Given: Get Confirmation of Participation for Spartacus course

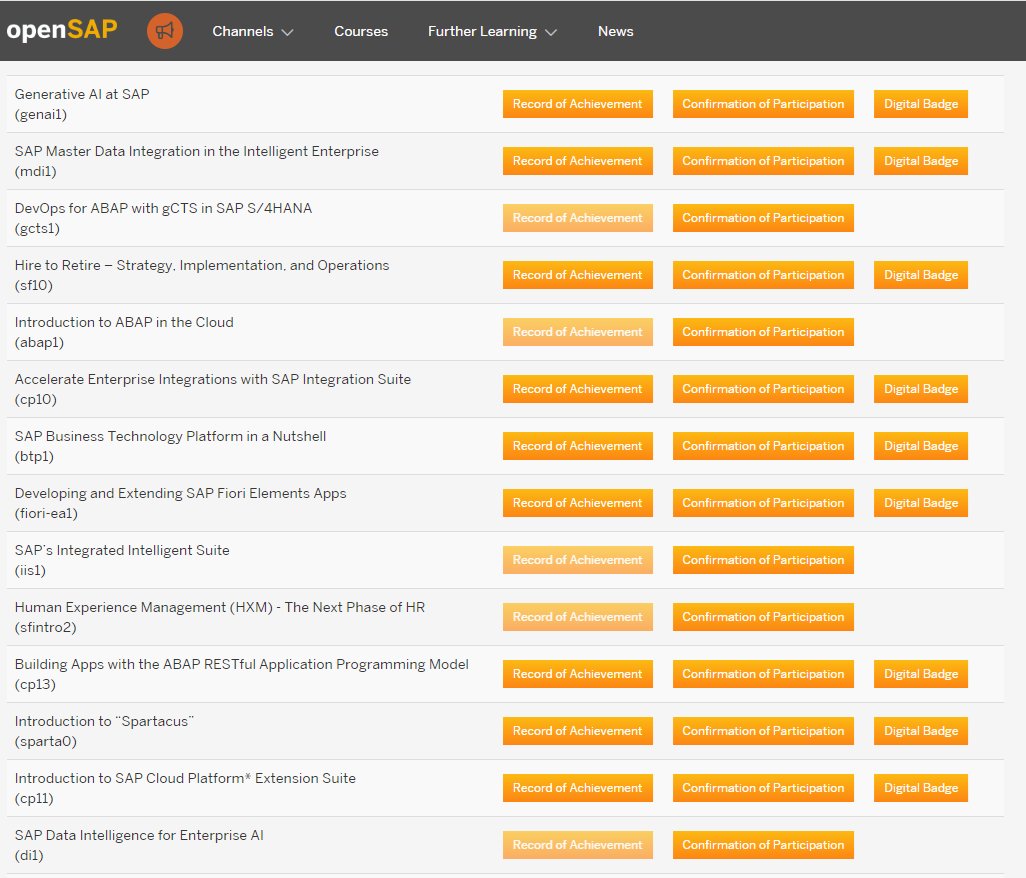Looking at the screenshot, I should [x=763, y=730].
